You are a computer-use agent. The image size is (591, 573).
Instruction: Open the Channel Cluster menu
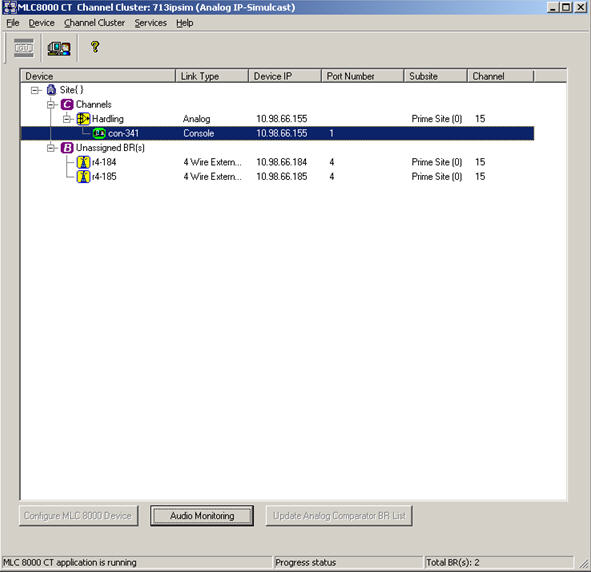click(x=94, y=23)
